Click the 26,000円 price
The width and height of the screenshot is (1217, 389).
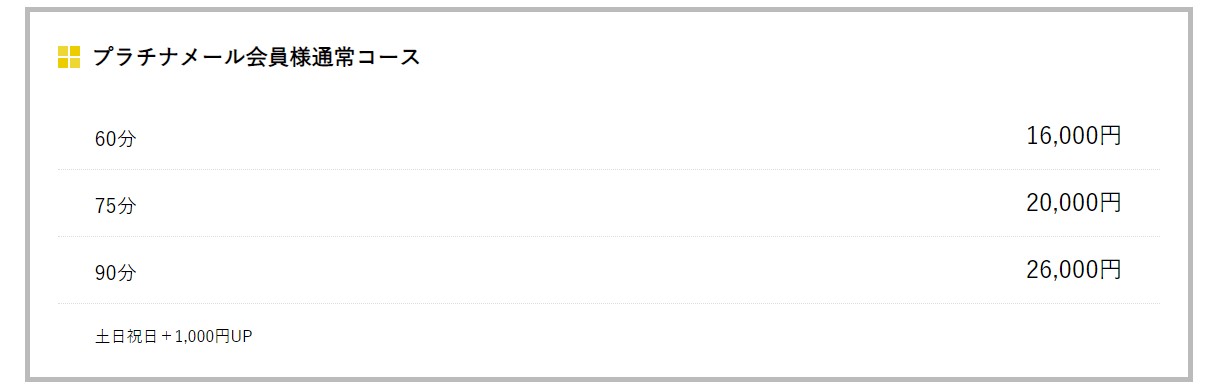click(x=1073, y=270)
